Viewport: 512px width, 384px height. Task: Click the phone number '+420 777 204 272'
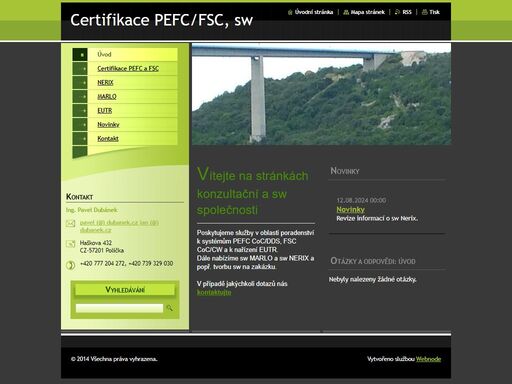(x=102, y=263)
